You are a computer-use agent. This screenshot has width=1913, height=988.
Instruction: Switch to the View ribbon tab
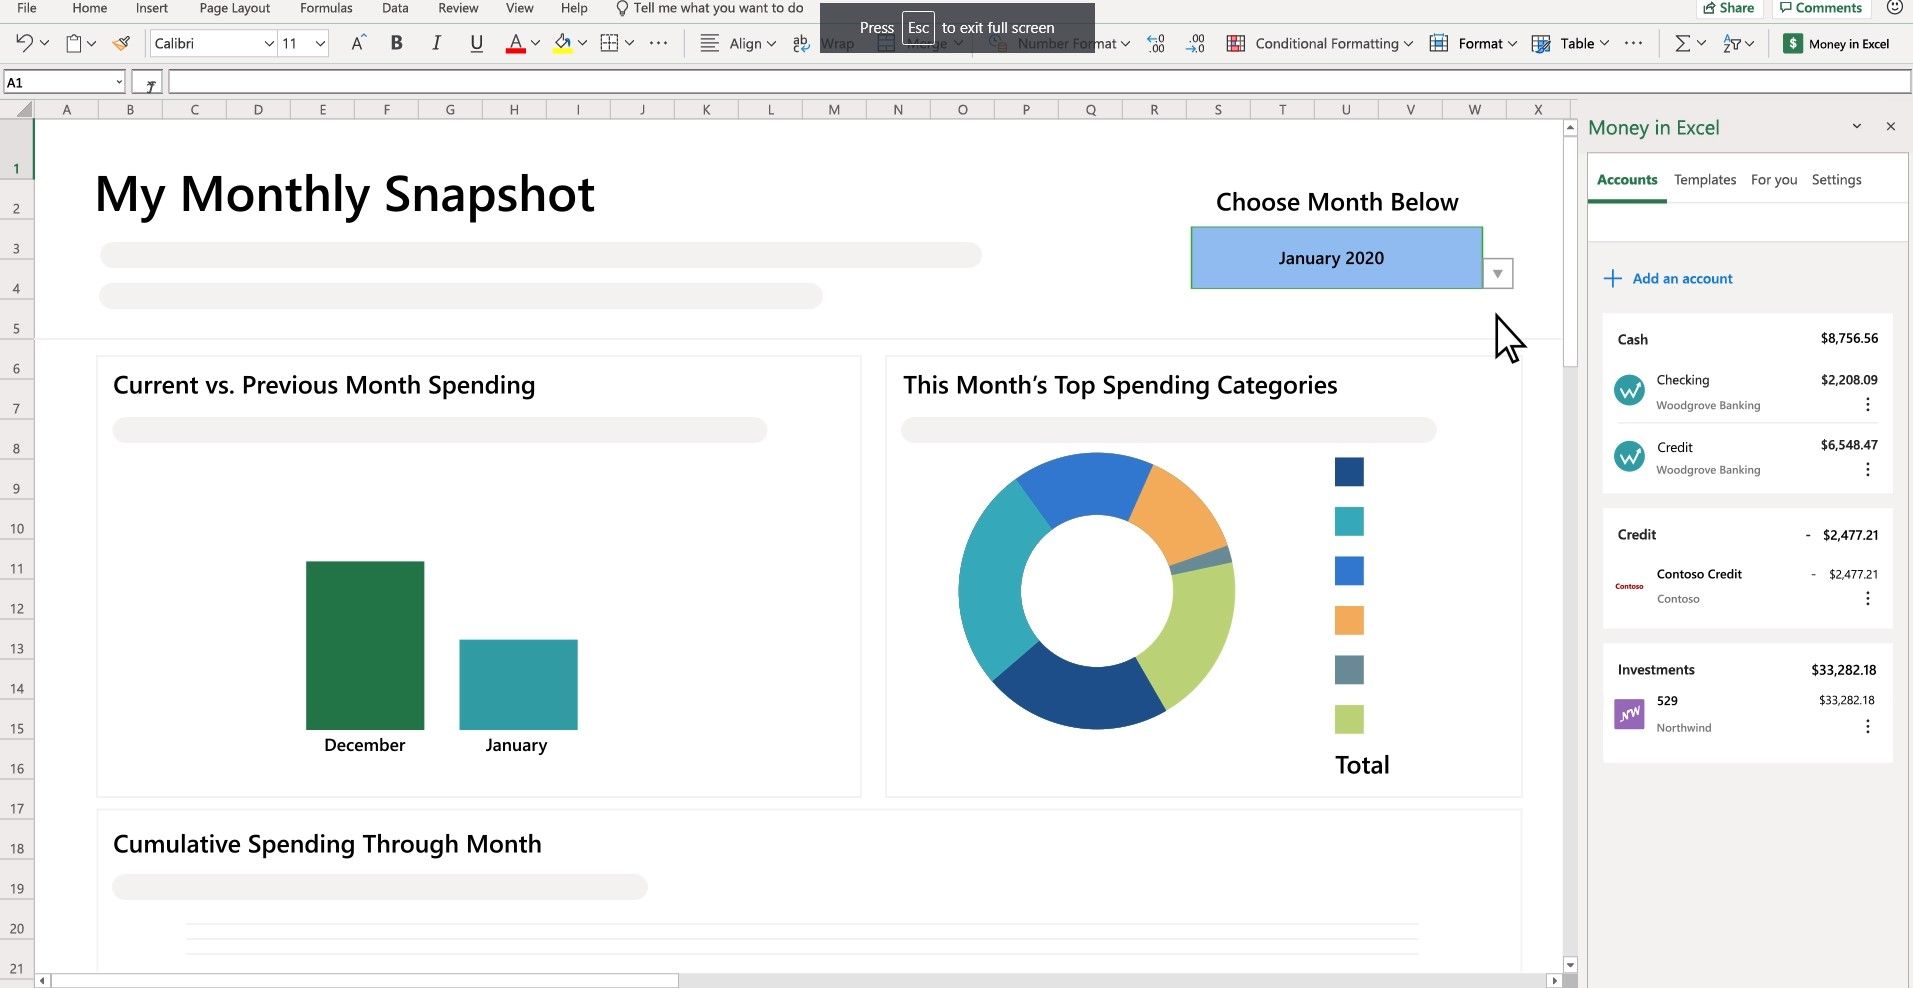click(519, 8)
